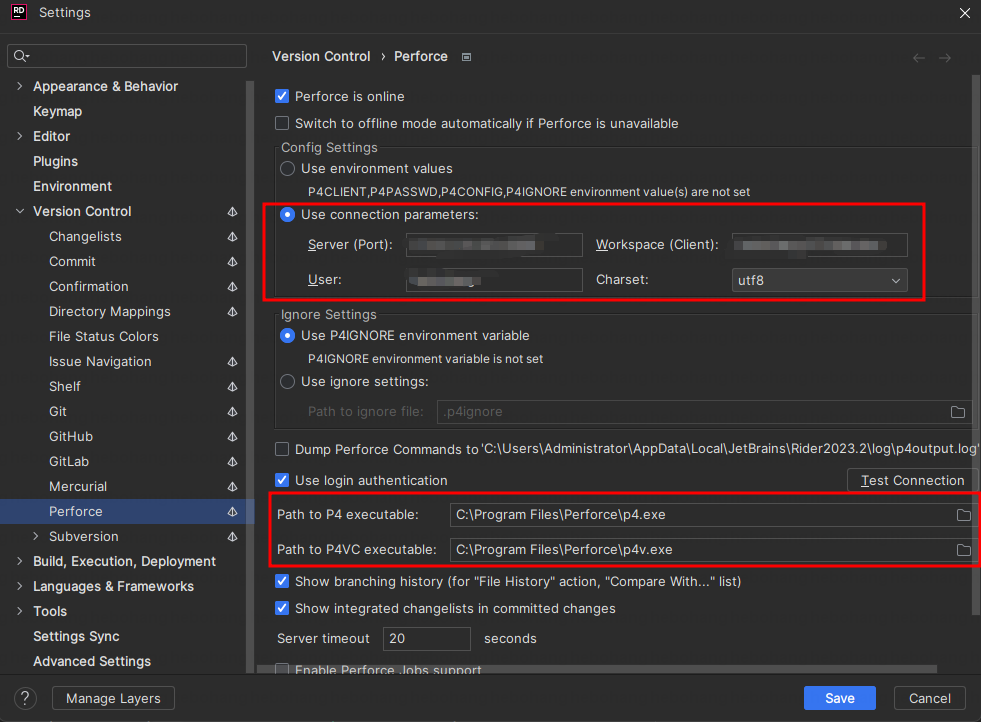Enable switch to offline mode automatically checkbox
The image size is (981, 722).
[282, 123]
